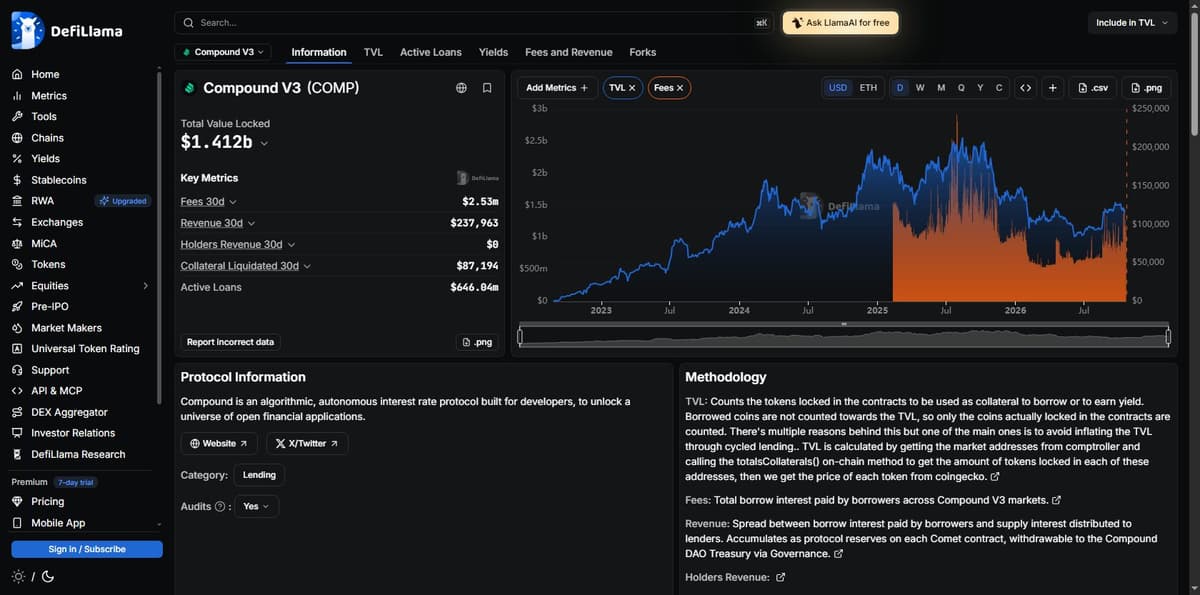The image size is (1200, 595).
Task: Open the Tools wrench icon
Action: (17, 117)
